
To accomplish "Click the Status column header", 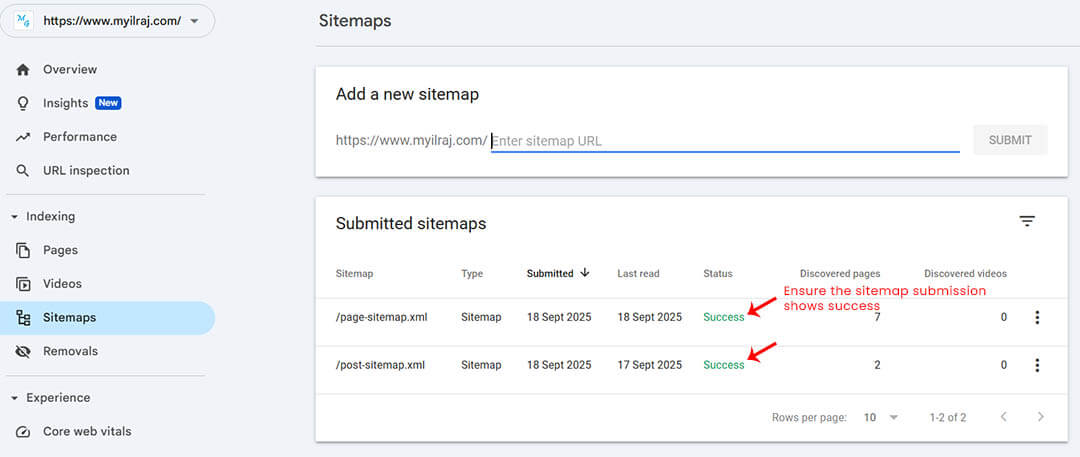I will (718, 274).
